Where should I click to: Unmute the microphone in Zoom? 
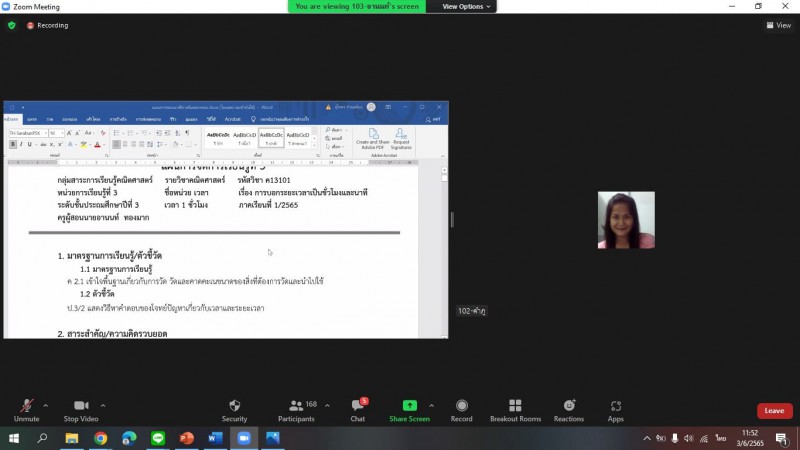[26, 408]
